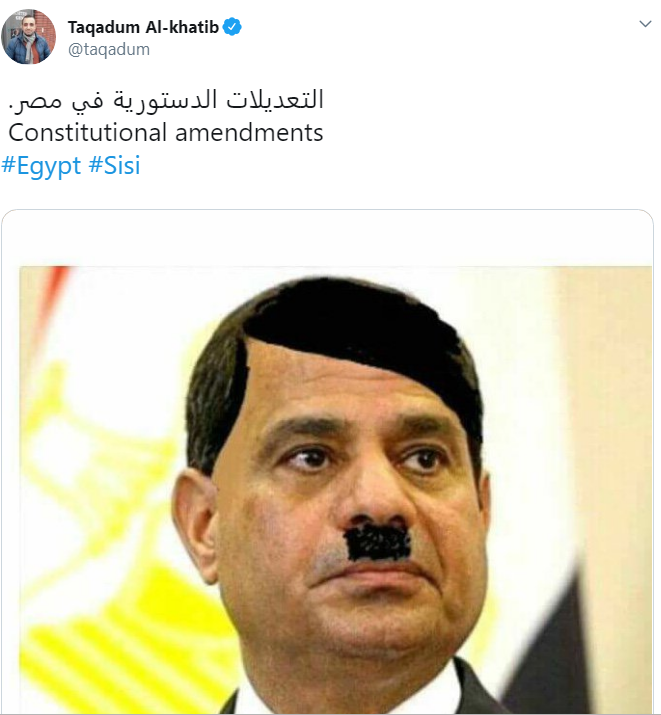
Task: Click the blue verified badge icon
Action: (x=232, y=27)
